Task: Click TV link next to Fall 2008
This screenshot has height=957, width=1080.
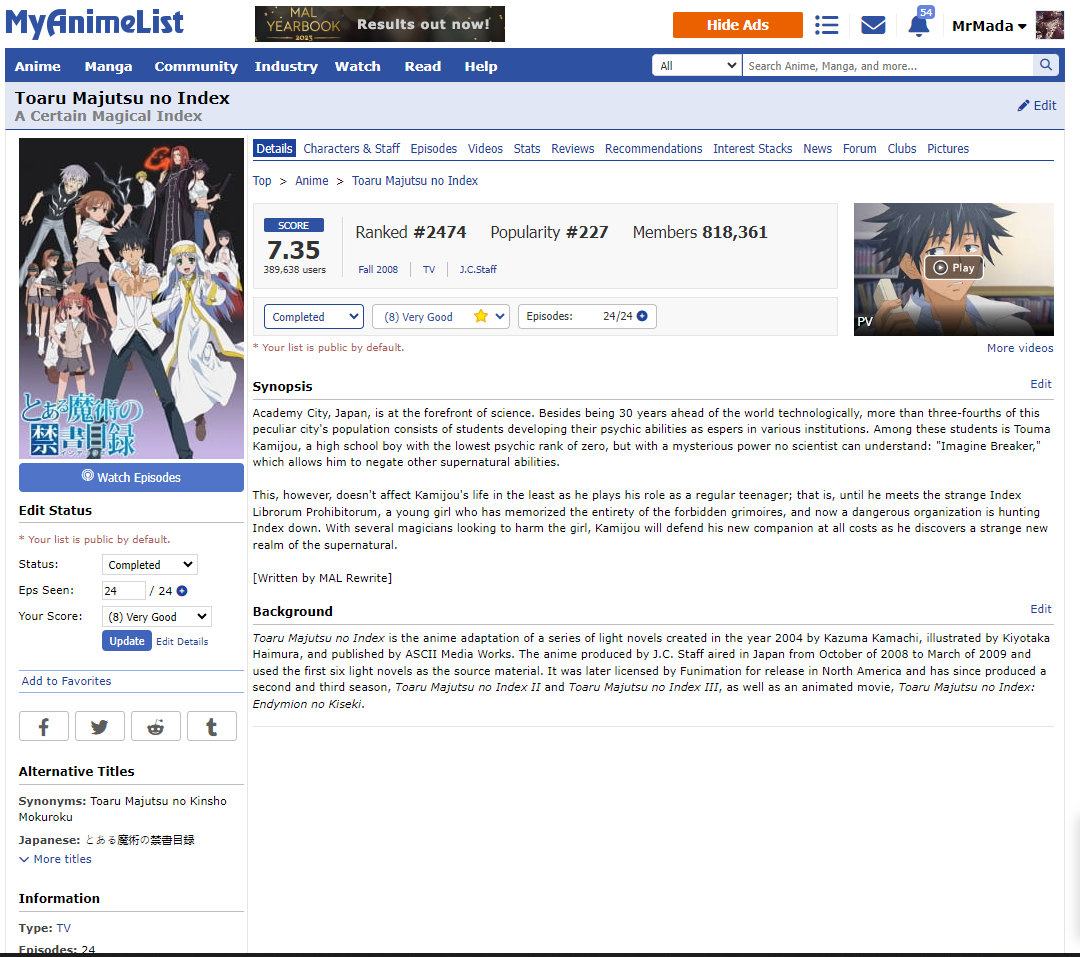Action: pyautogui.click(x=428, y=269)
